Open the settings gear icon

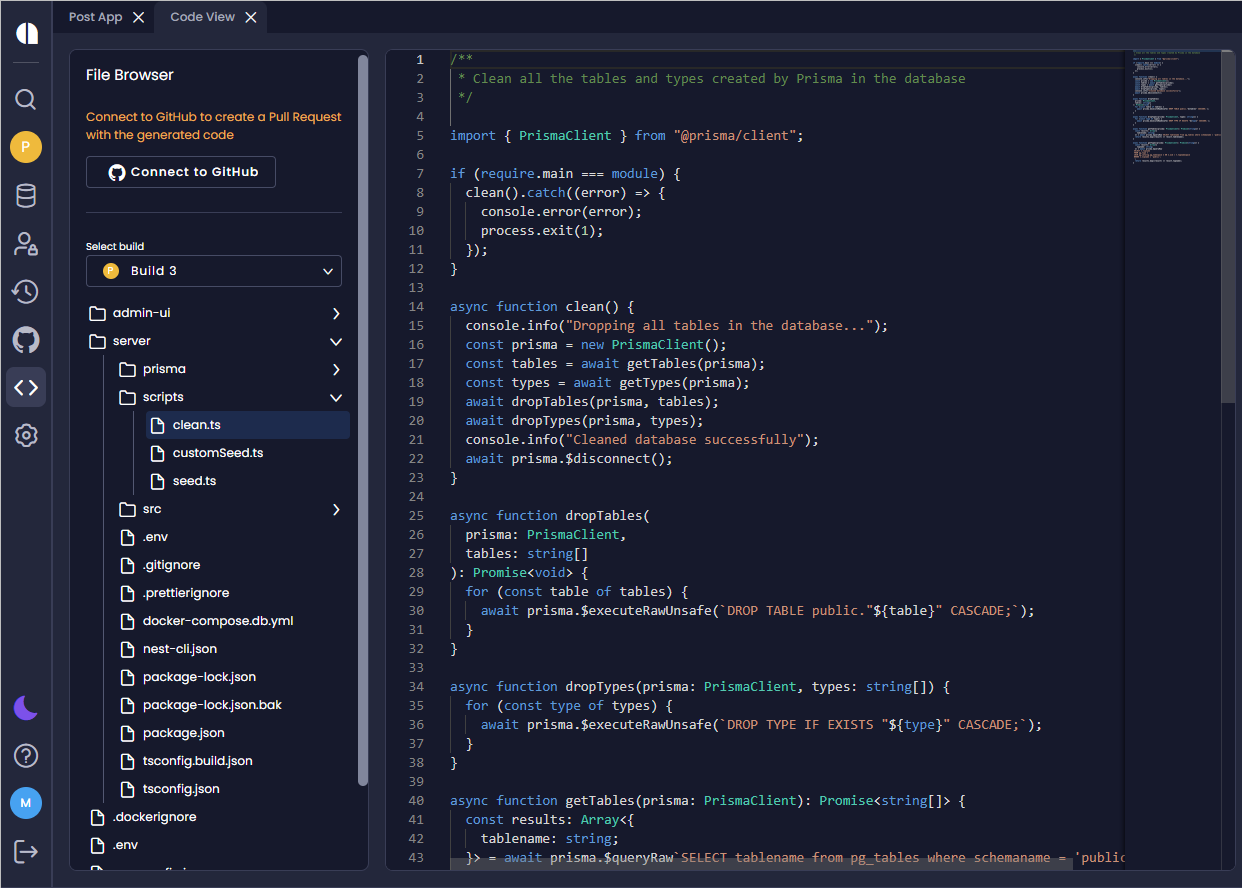pos(26,436)
